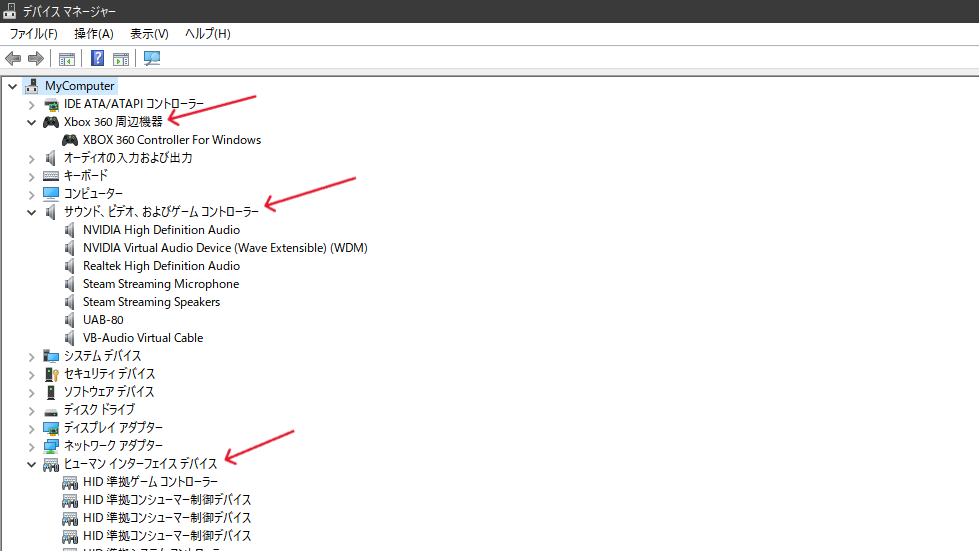
Task: Click the ディスプレイ アダプター monitor icon
Action: pos(51,428)
